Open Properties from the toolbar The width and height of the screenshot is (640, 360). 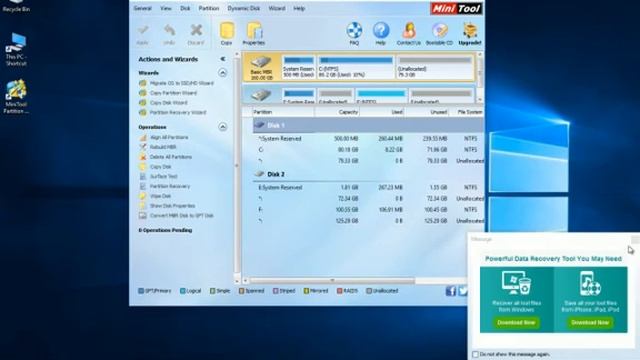254,33
